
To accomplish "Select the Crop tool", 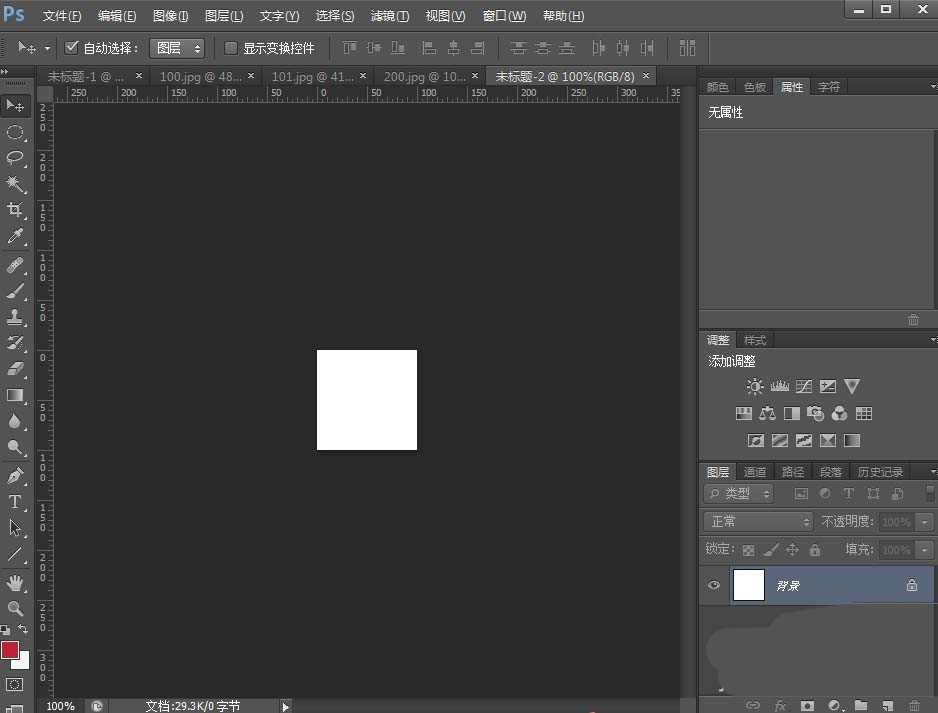I will [x=15, y=210].
